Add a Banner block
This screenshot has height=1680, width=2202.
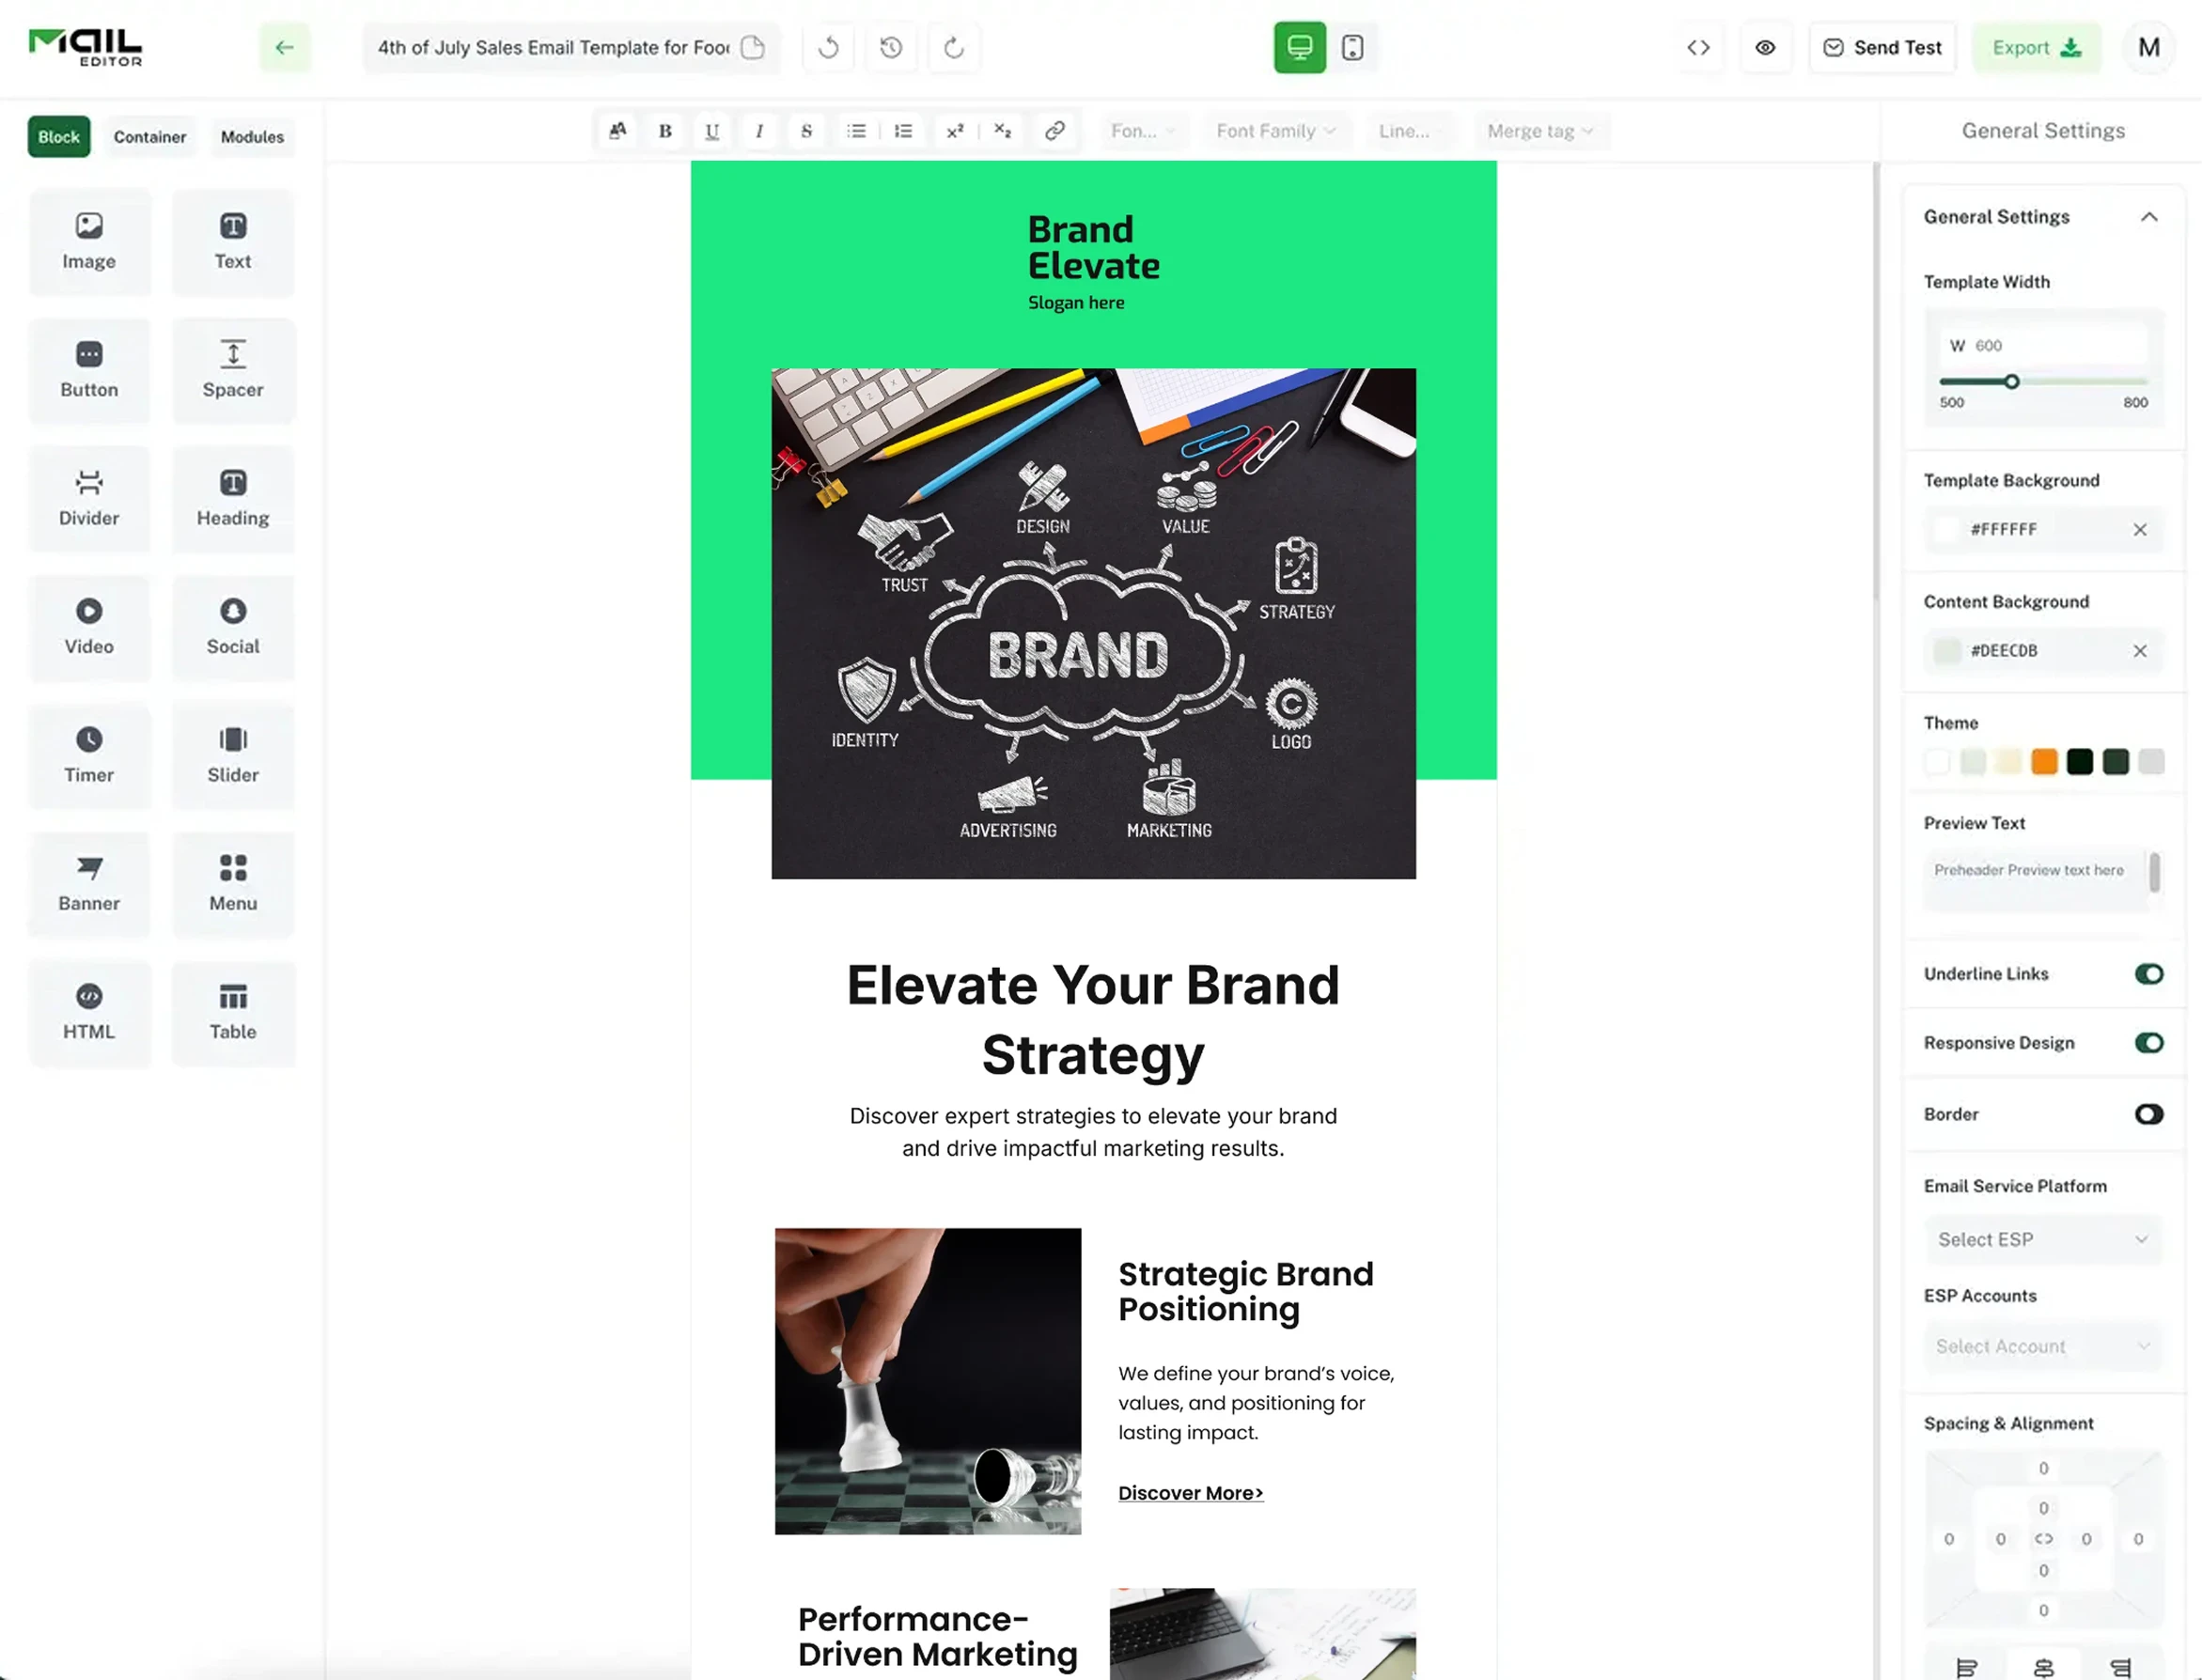[x=89, y=884]
